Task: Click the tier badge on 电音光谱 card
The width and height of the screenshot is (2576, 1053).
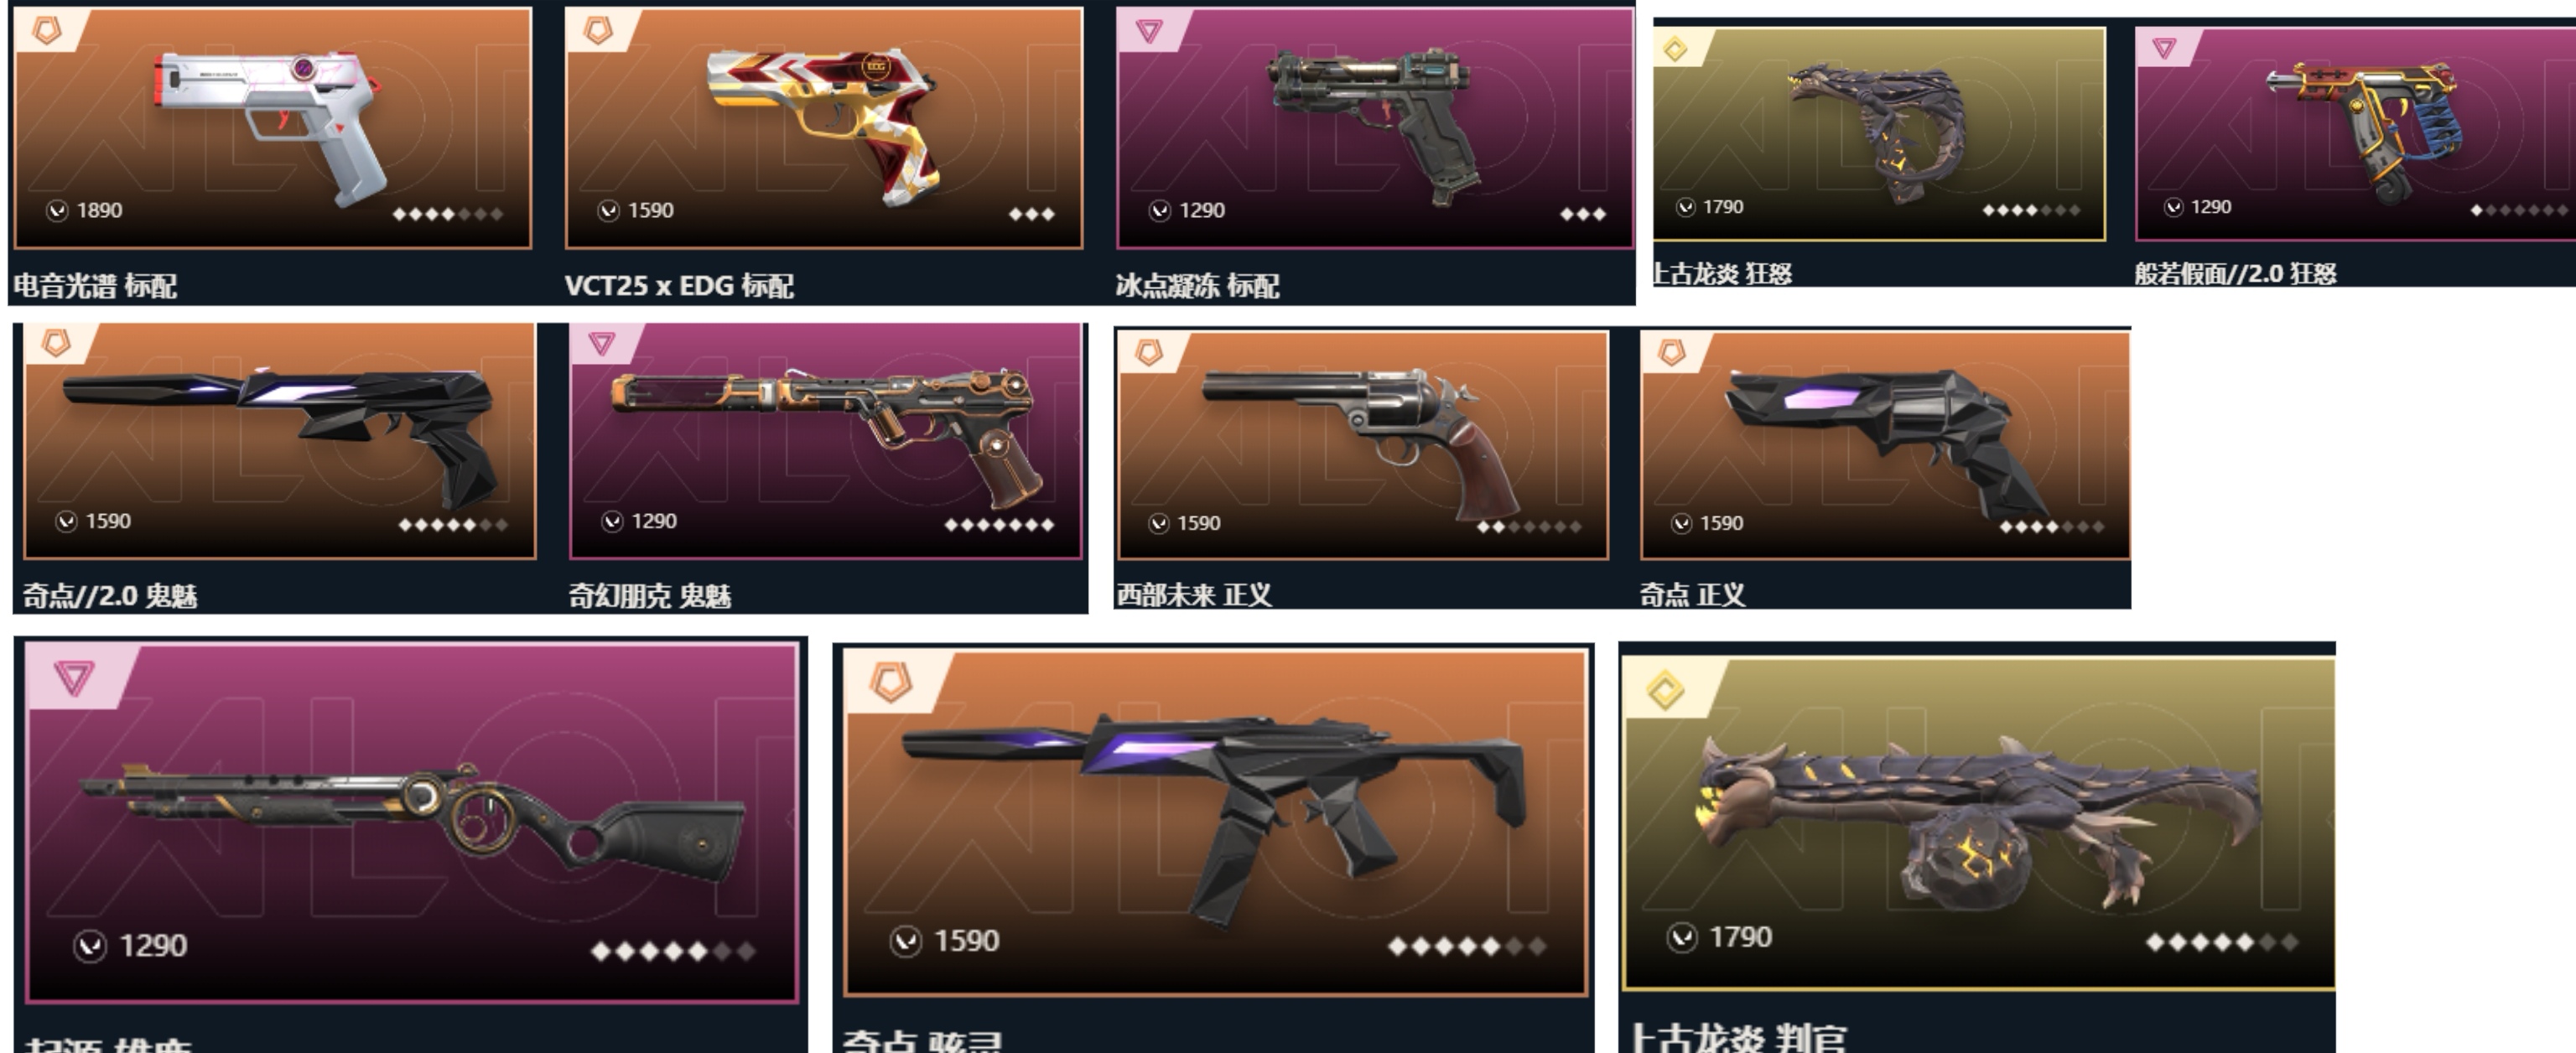Action: [48, 30]
